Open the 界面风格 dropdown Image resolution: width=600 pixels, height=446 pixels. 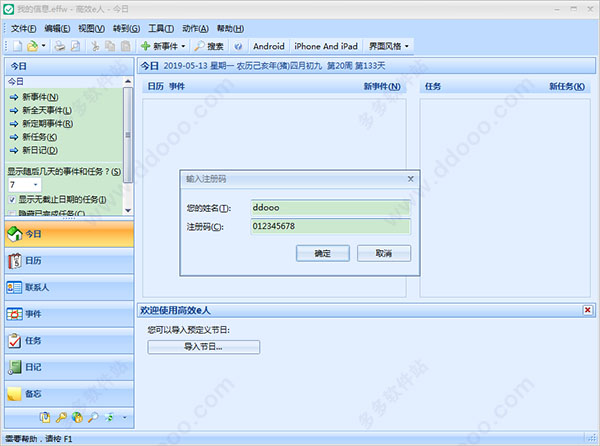tap(389, 46)
